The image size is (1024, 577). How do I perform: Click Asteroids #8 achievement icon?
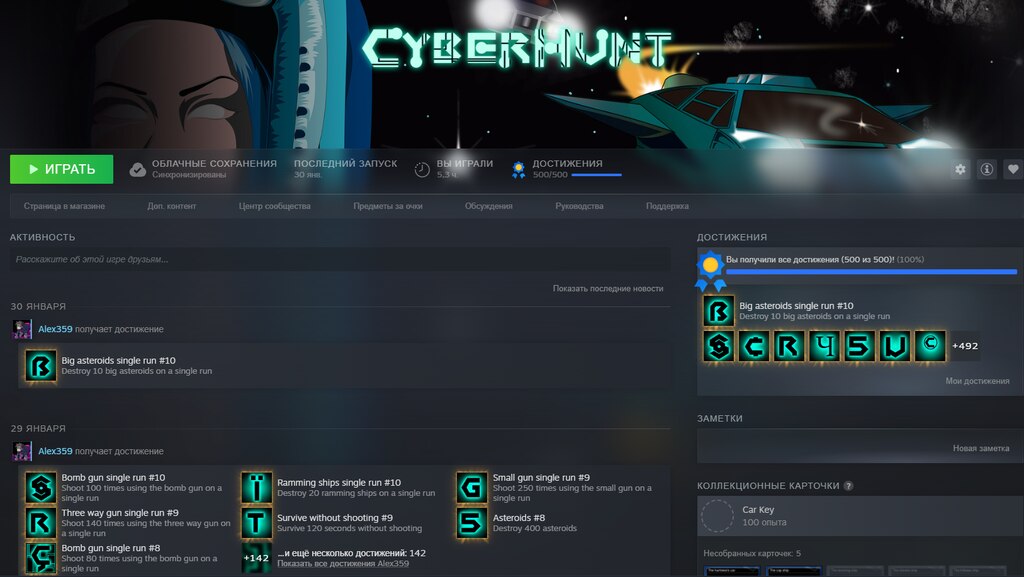tap(472, 523)
